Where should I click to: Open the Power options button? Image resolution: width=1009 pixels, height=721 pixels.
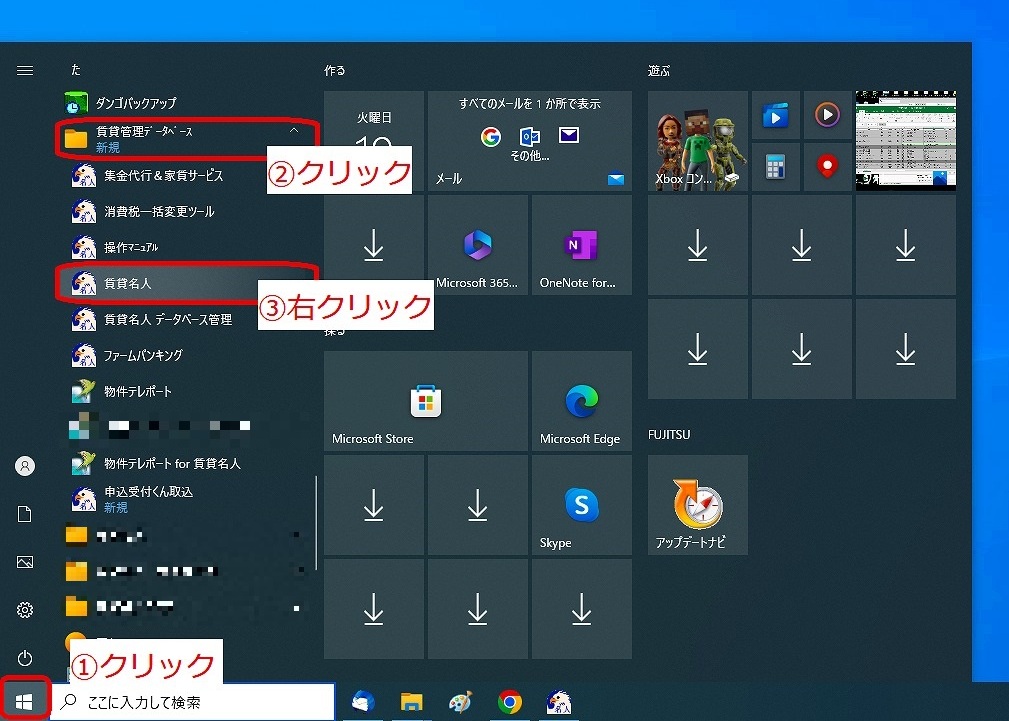[25, 658]
